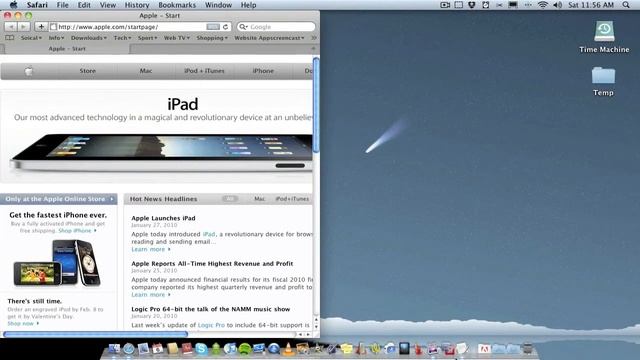Expand the Socal bookmarks folder
This screenshot has height=360, width=640.
tap(31, 38)
